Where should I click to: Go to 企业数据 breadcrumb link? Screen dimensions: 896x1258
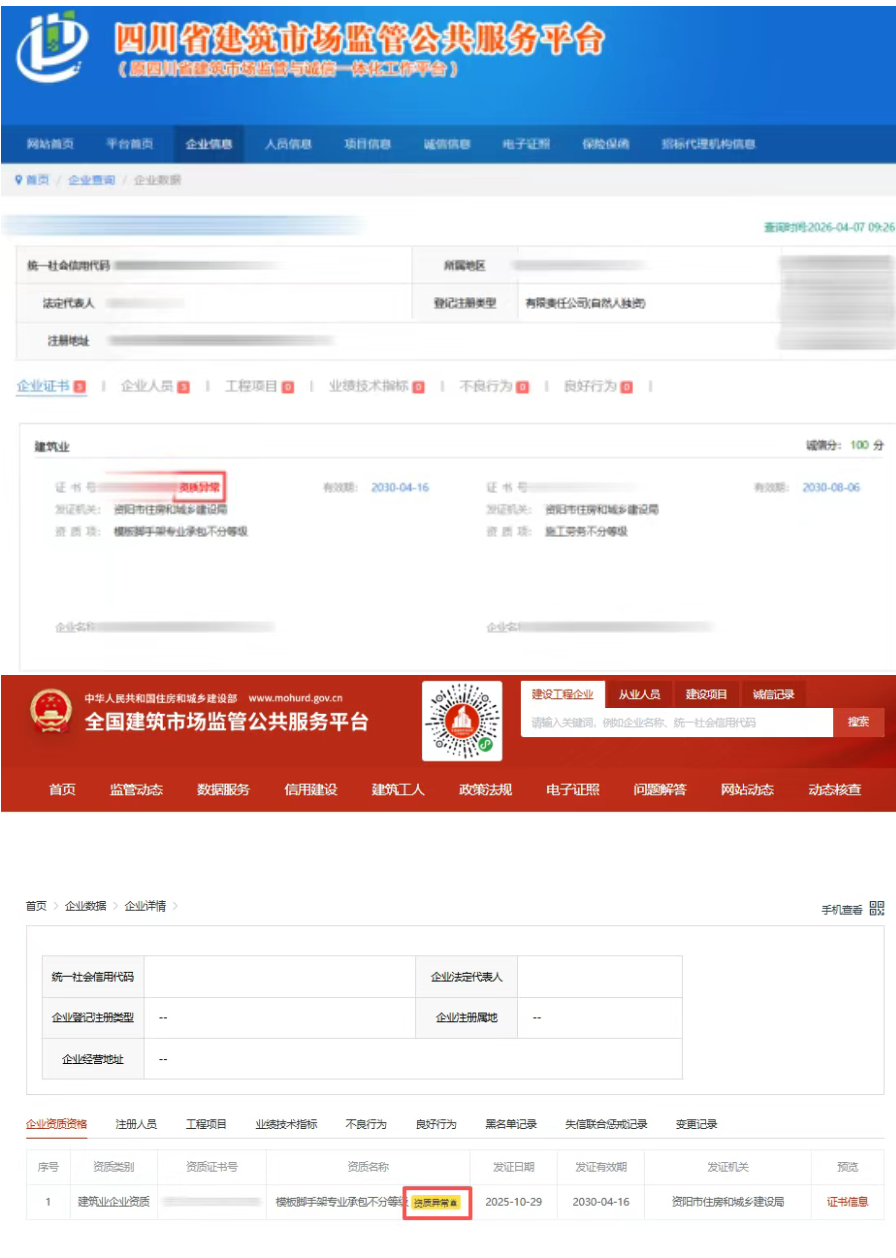[x=85, y=906]
